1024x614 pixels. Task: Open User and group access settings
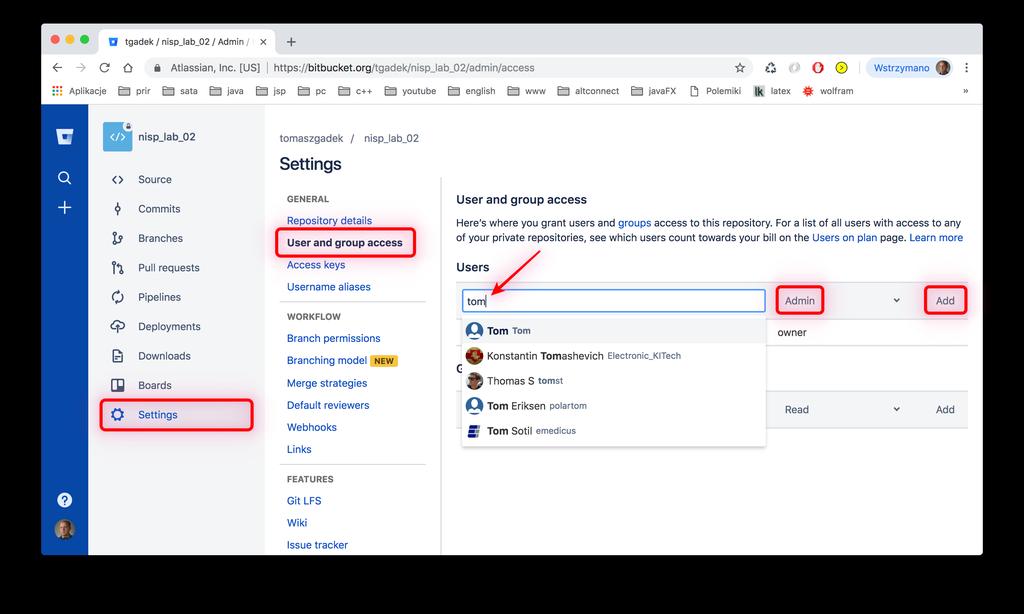click(345, 242)
